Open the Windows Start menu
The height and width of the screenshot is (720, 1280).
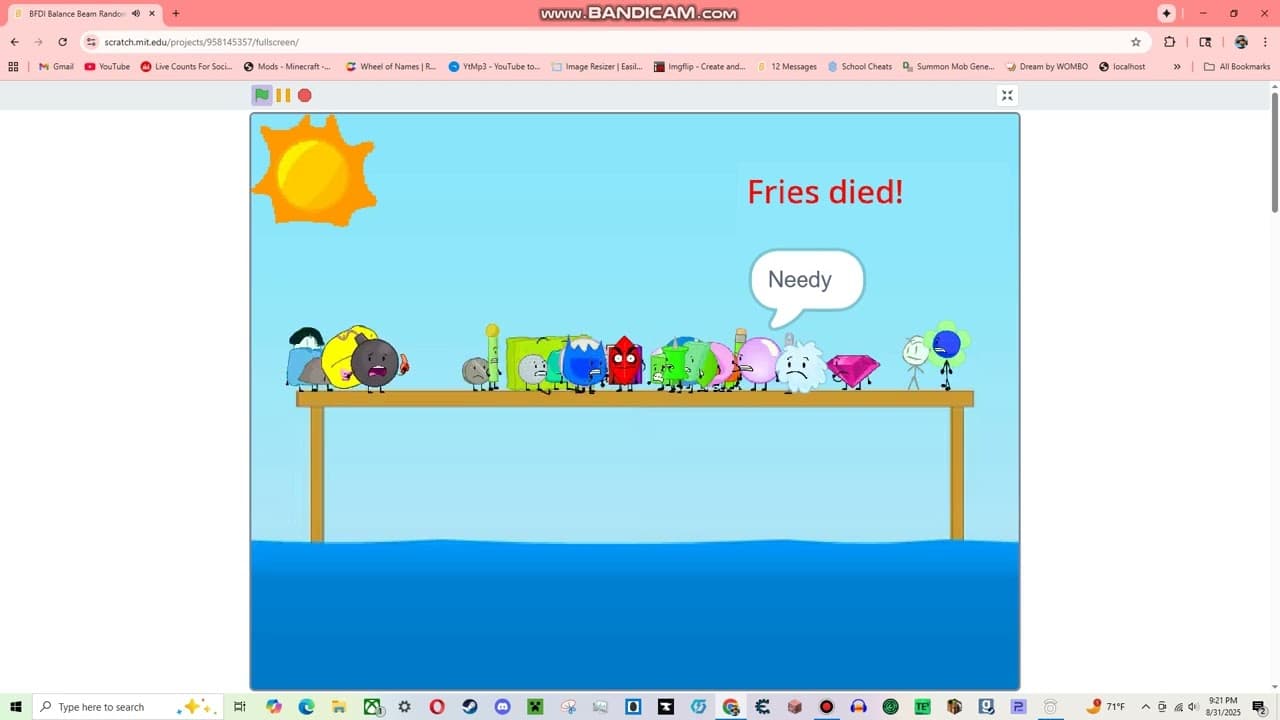tap(15, 707)
